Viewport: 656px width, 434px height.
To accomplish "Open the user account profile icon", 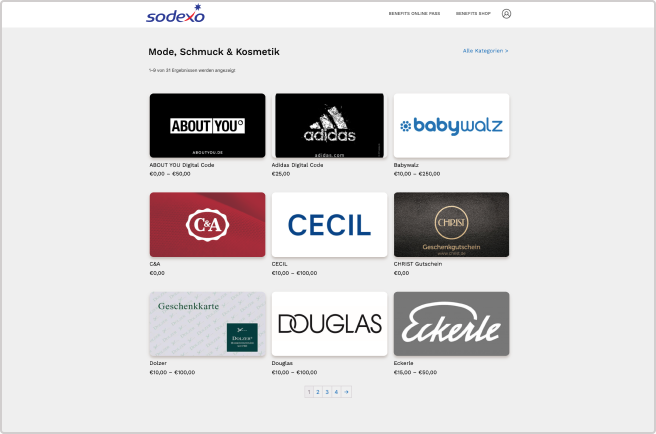I will point(506,14).
